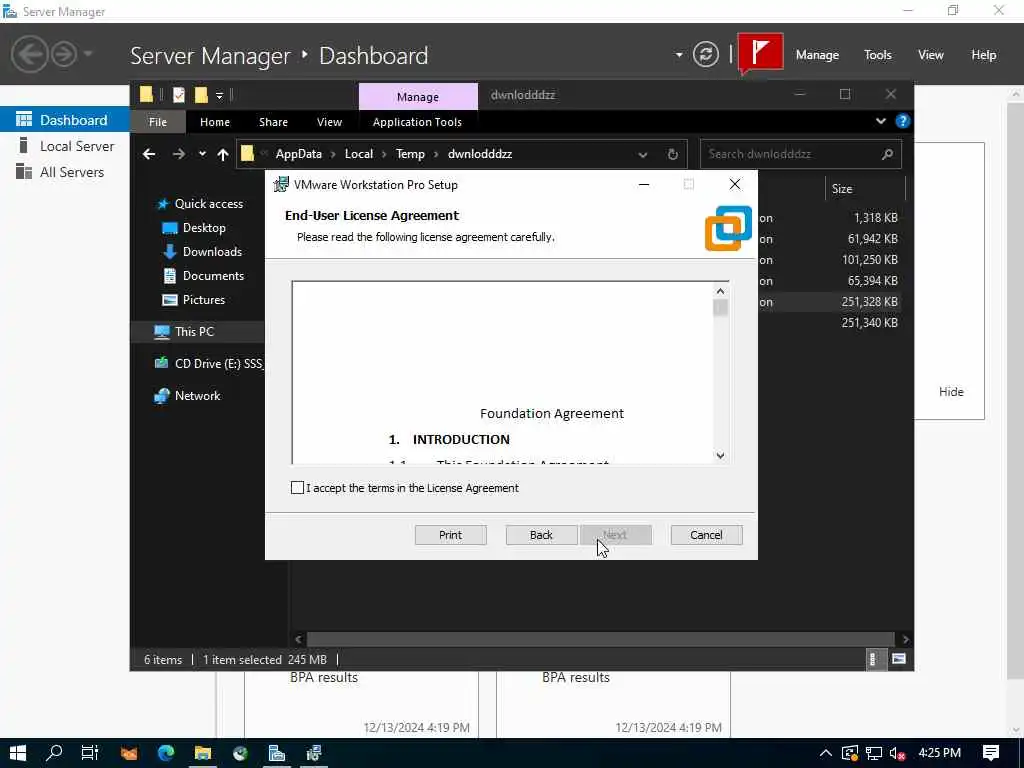Click the Server Manager forward navigation arrow
The width and height of the screenshot is (1024, 768).
click(64, 54)
